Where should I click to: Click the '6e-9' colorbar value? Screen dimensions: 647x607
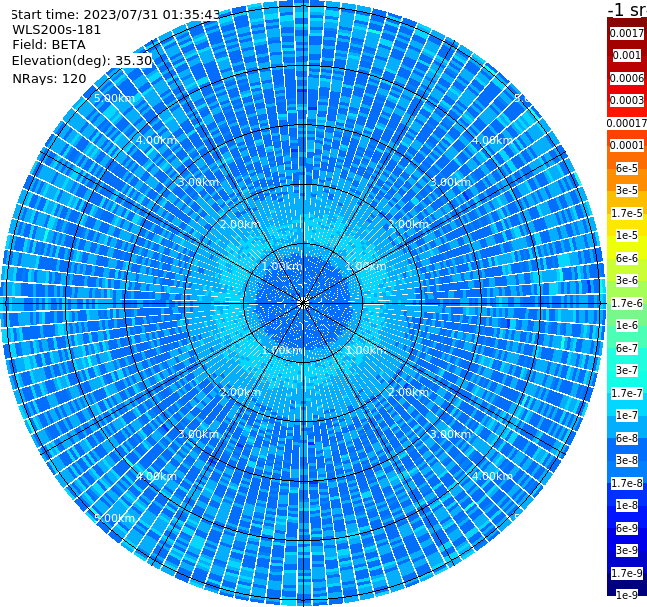click(627, 528)
